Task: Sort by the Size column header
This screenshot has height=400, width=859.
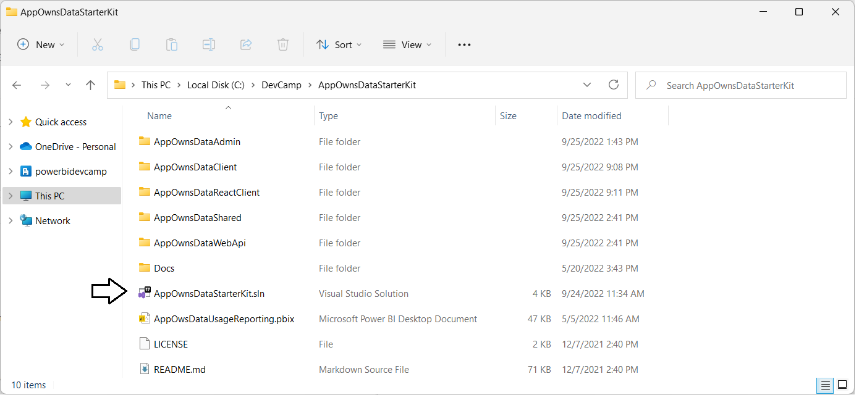Action: click(508, 116)
